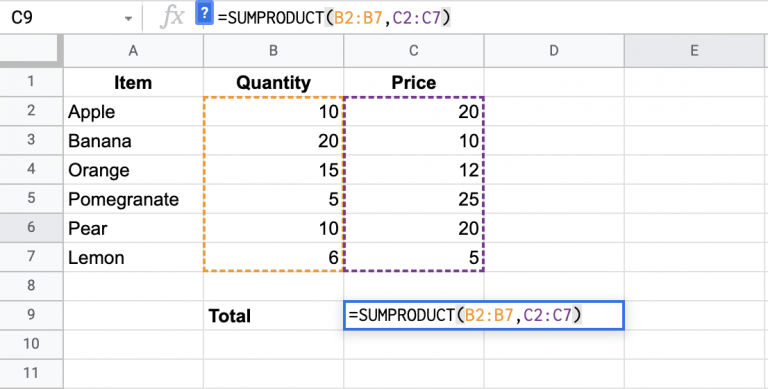Select the Pomegranate cell
The image size is (768, 389).
(x=133, y=199)
